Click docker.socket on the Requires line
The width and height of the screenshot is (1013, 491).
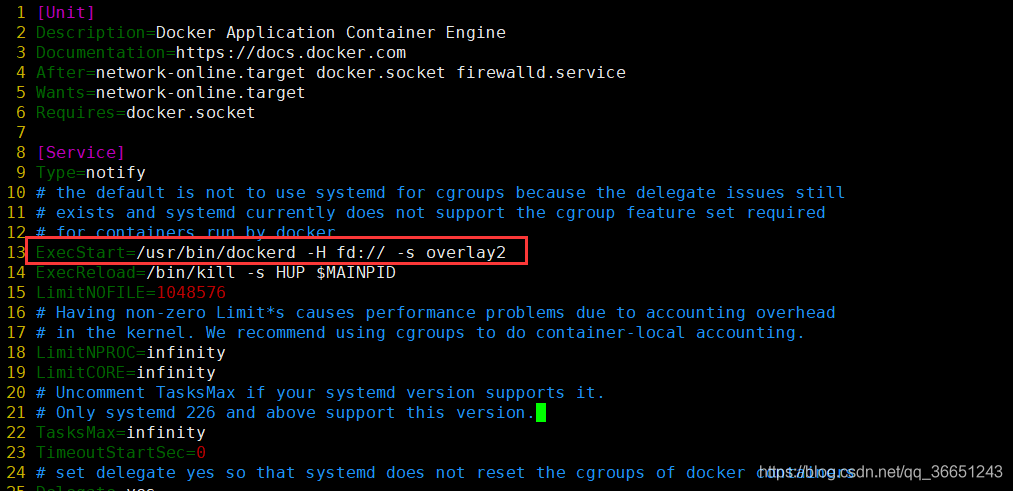pos(191,112)
